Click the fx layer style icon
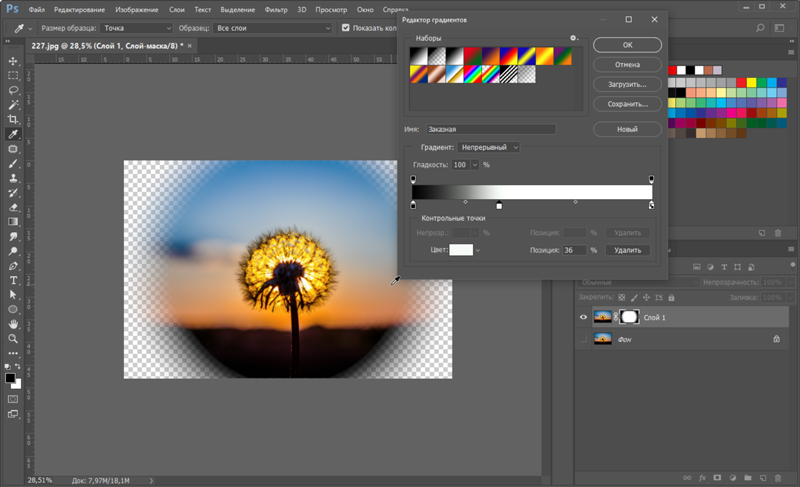The height and width of the screenshot is (487, 800). (x=704, y=478)
